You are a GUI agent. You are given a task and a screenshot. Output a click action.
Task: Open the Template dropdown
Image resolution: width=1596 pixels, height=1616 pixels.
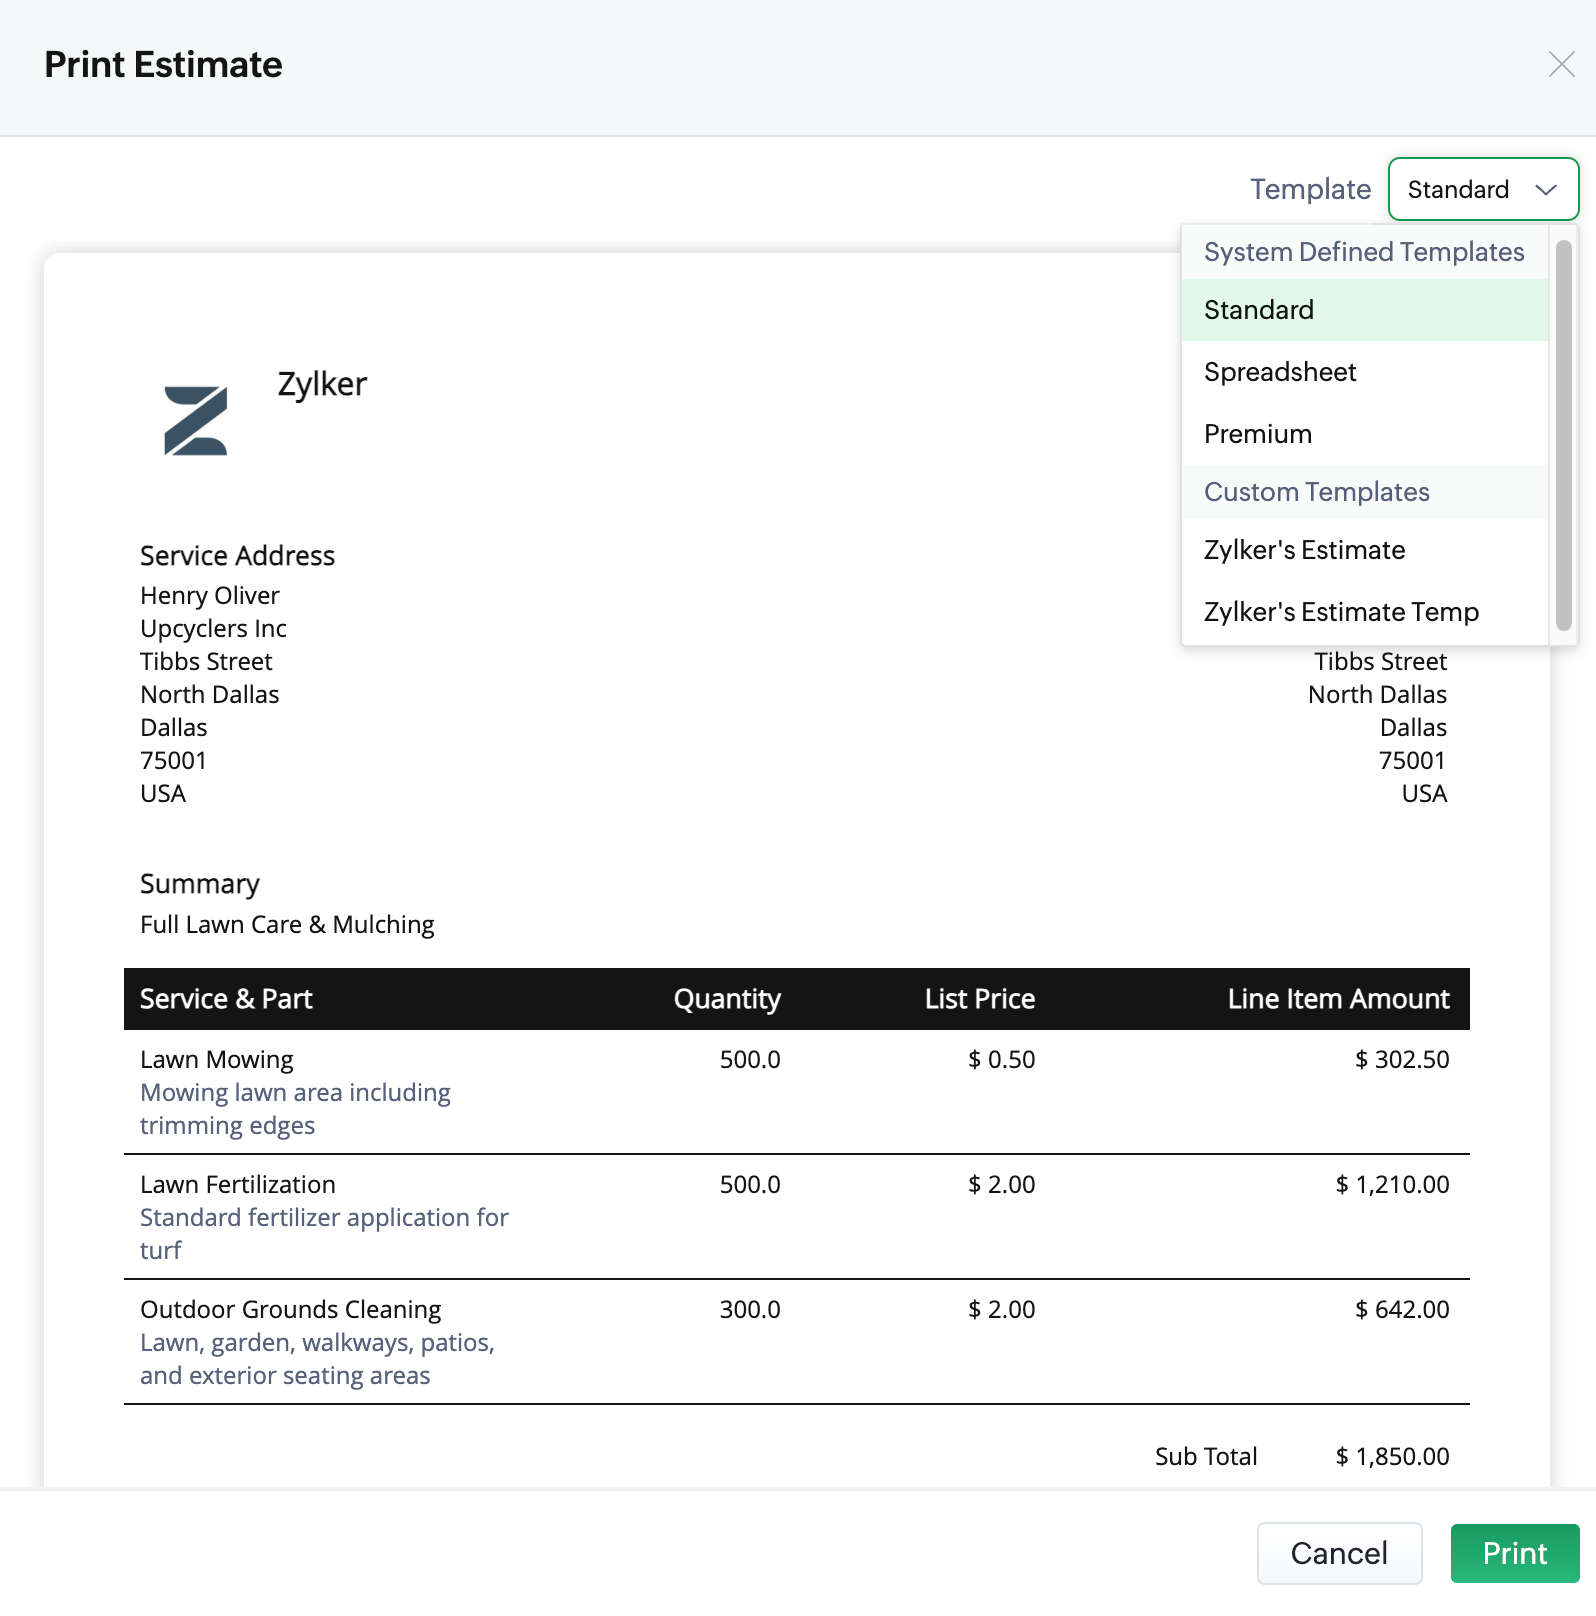[1482, 189]
